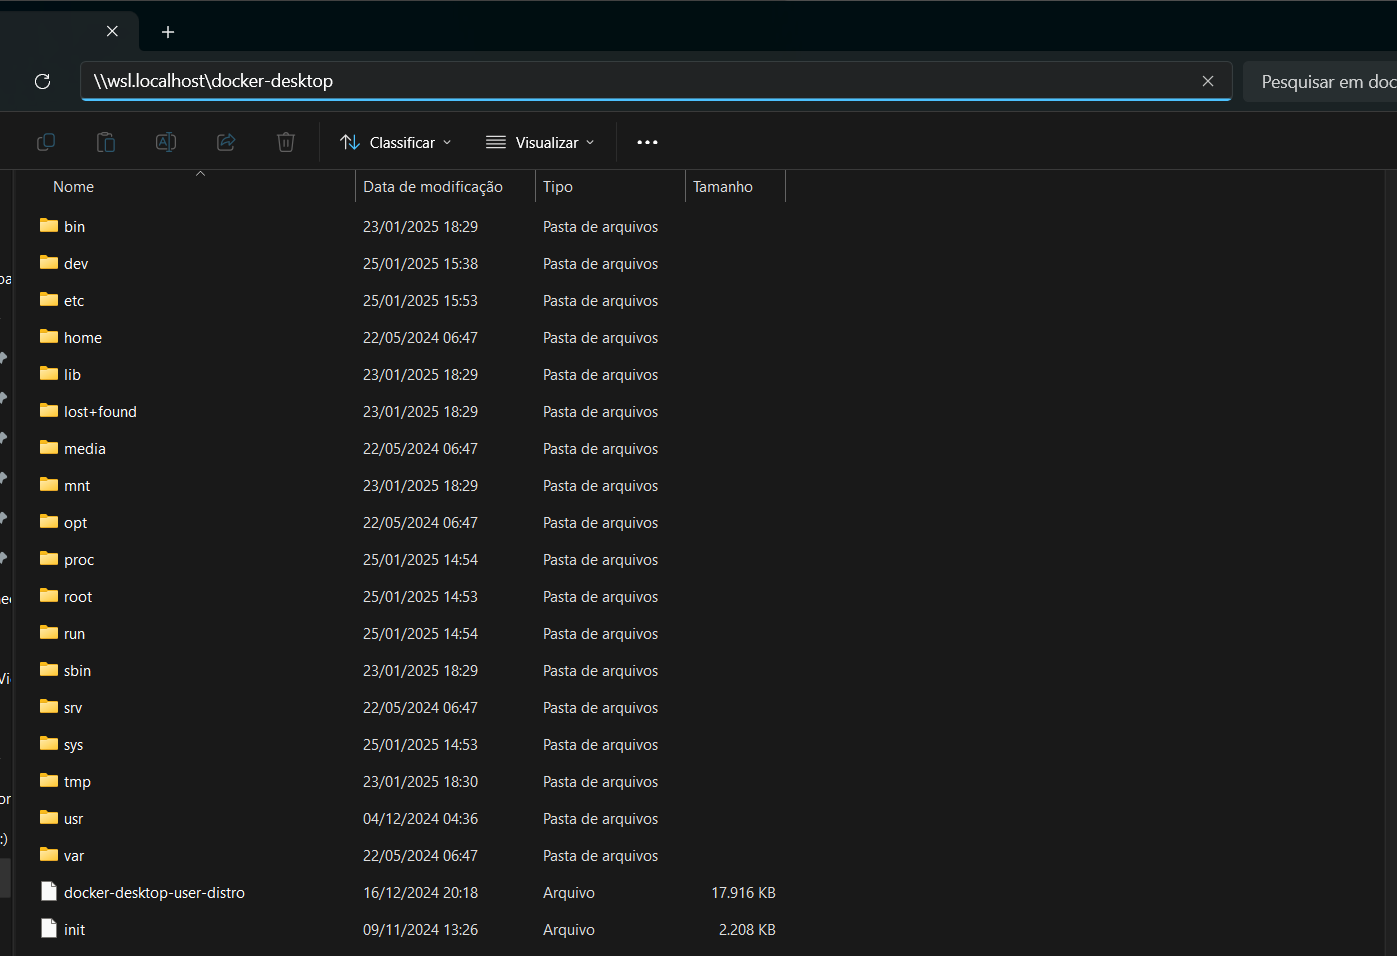Screen dimensions: 1397x956
Task: Click the date 25/01/2025 15:53 of etc
Action: click(420, 301)
